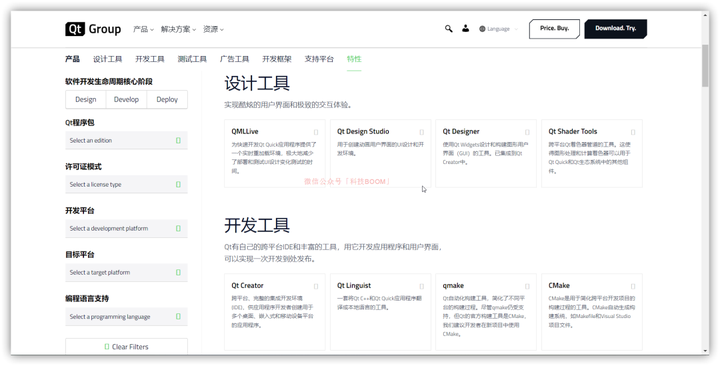Click the icon on Qt Creator card

(x=316, y=286)
